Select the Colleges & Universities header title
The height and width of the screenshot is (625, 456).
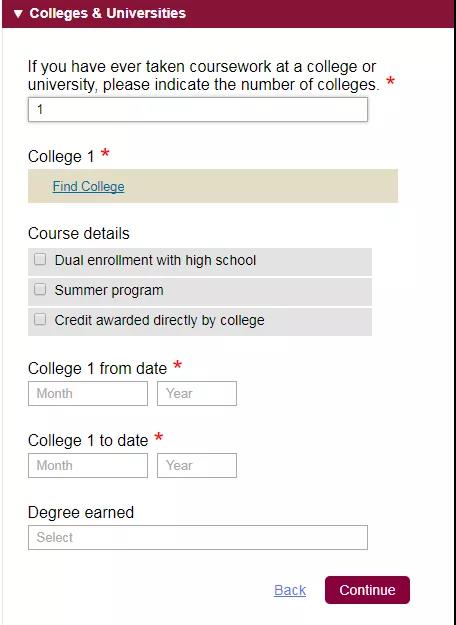(x=108, y=13)
